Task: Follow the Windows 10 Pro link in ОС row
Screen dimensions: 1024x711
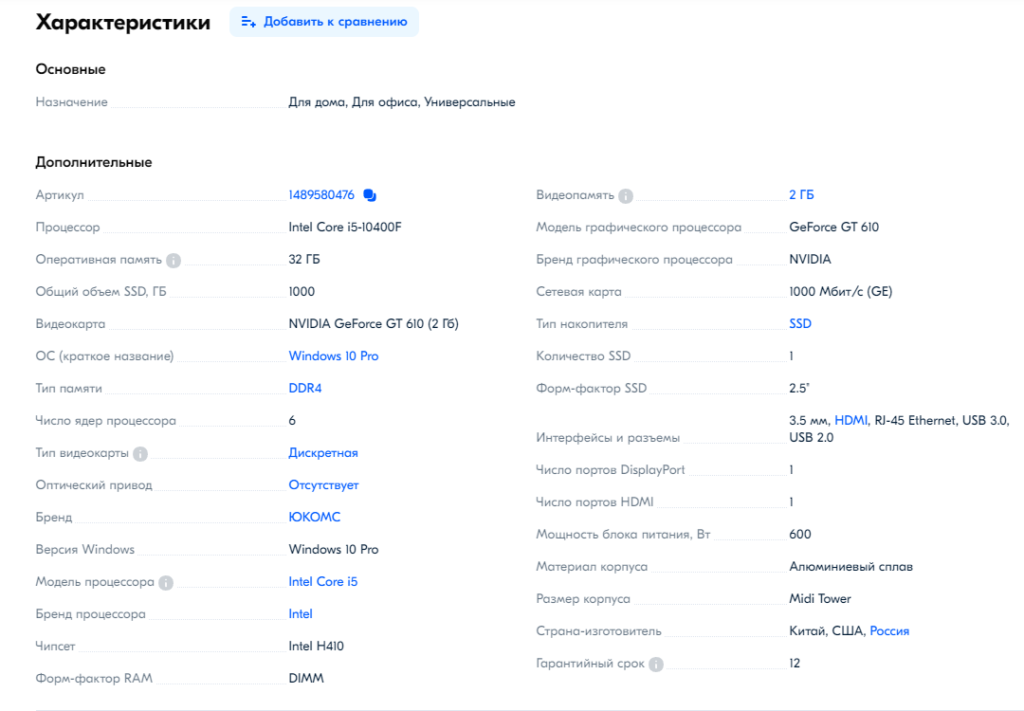Action: pyautogui.click(x=333, y=356)
